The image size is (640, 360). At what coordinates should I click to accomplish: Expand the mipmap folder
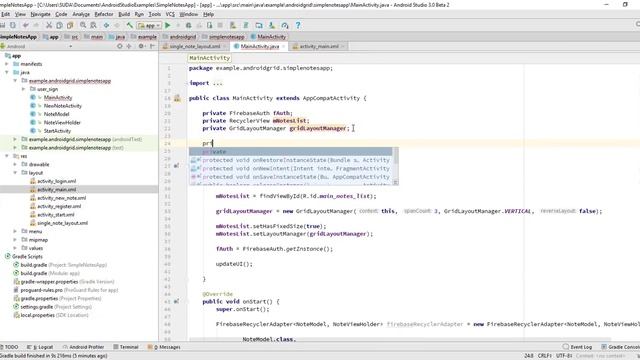tap(15, 240)
